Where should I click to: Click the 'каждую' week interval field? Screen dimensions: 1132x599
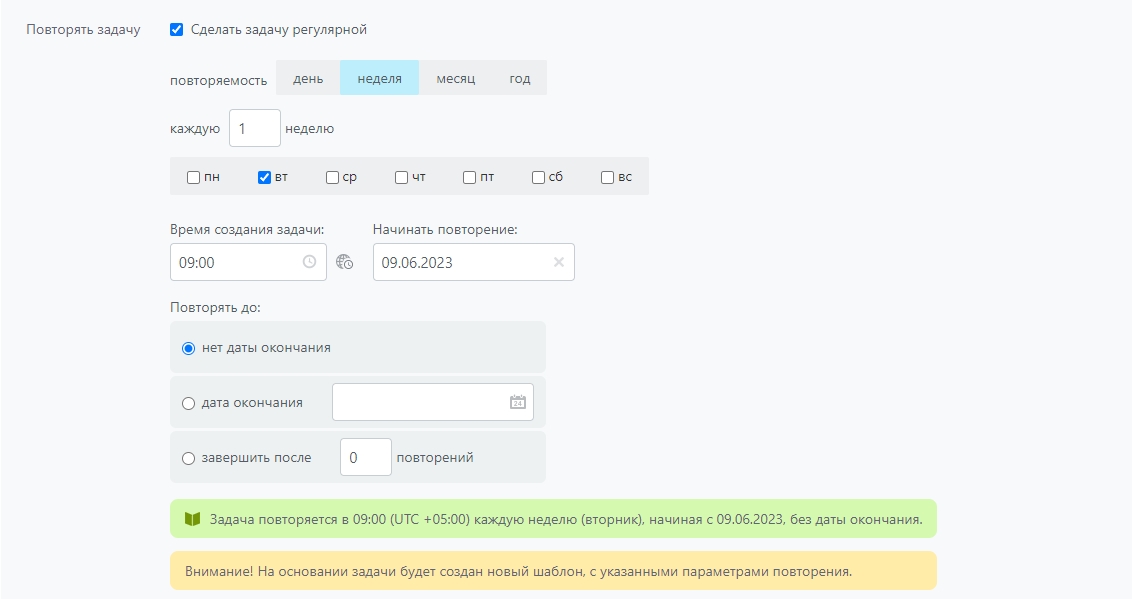tap(254, 128)
